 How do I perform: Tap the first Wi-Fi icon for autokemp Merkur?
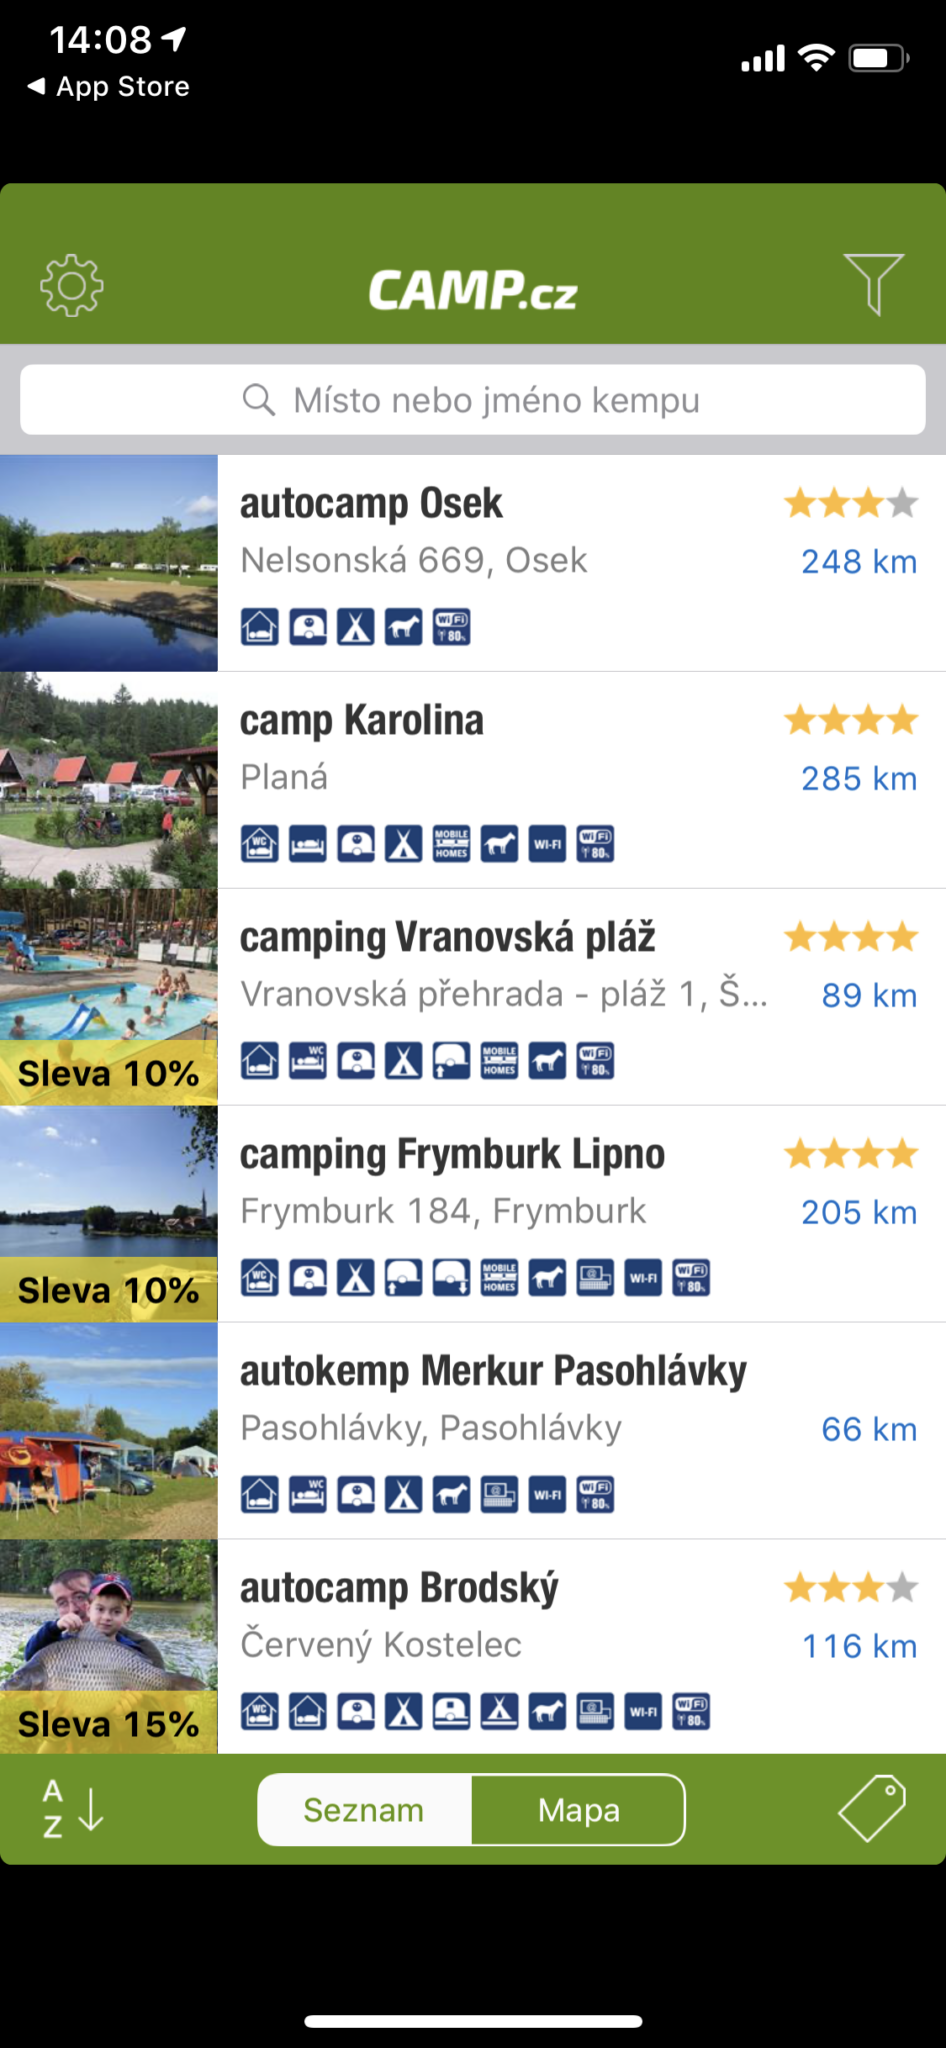click(547, 1495)
